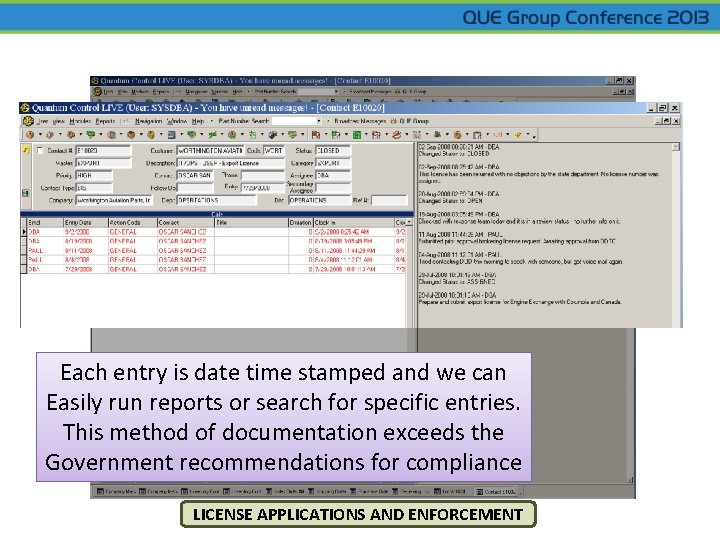This screenshot has height=540, width=720.
Task: Click the Customer field WORTHINGTON AVIATI
Action: point(210,151)
